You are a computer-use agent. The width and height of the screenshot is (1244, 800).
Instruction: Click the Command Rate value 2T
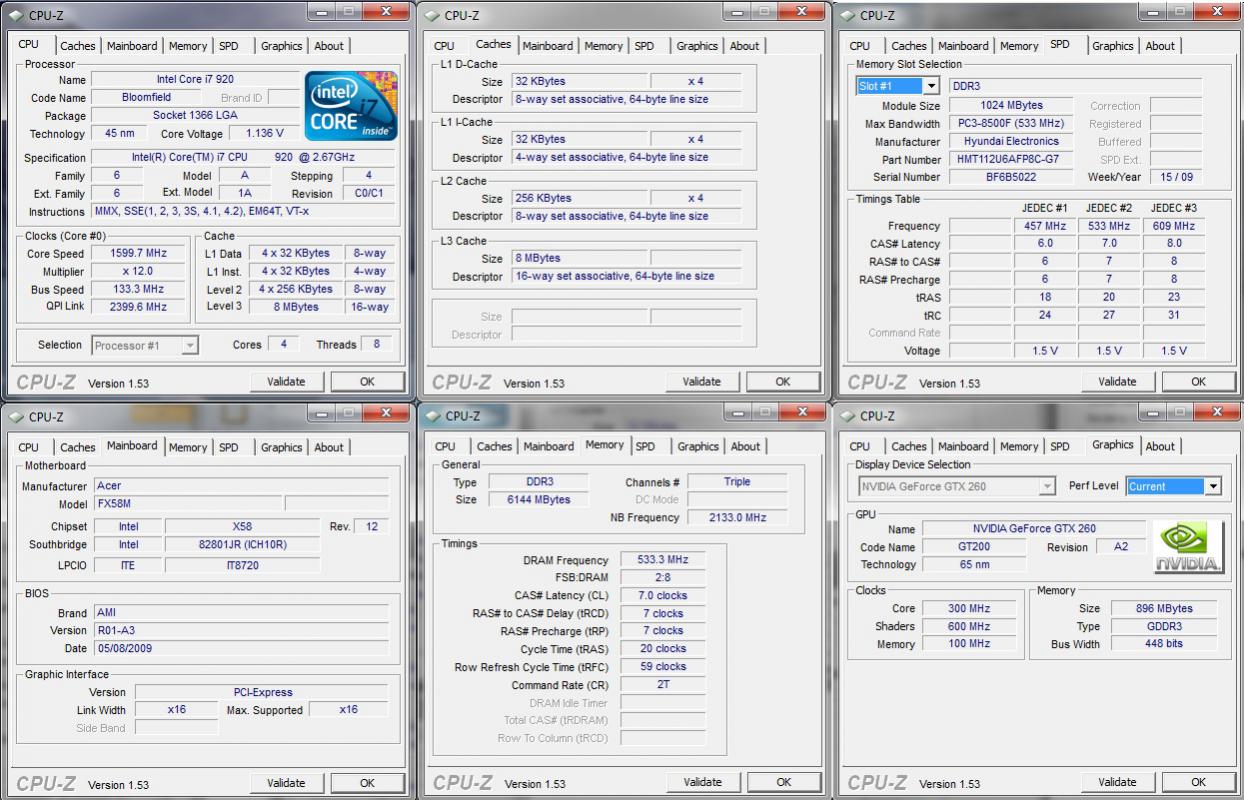[x=662, y=686]
